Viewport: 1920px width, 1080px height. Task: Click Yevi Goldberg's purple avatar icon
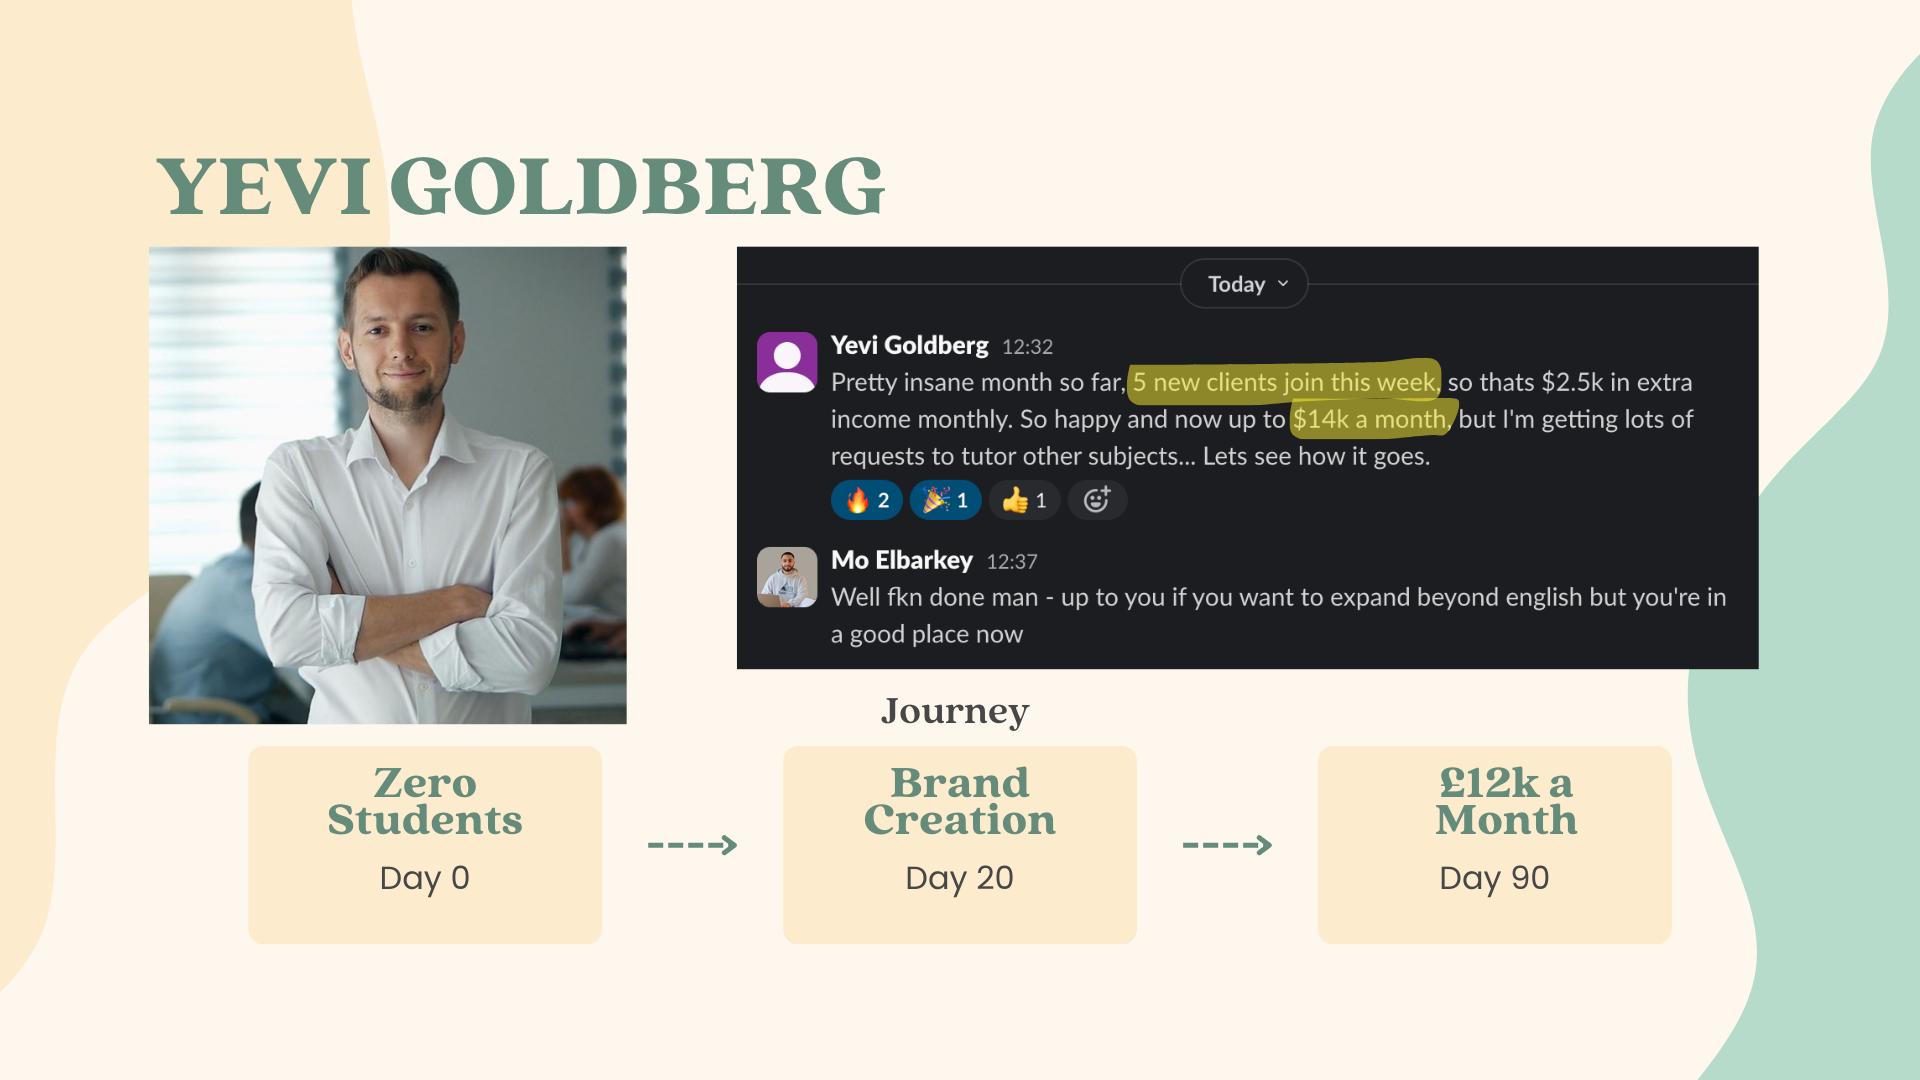(787, 362)
